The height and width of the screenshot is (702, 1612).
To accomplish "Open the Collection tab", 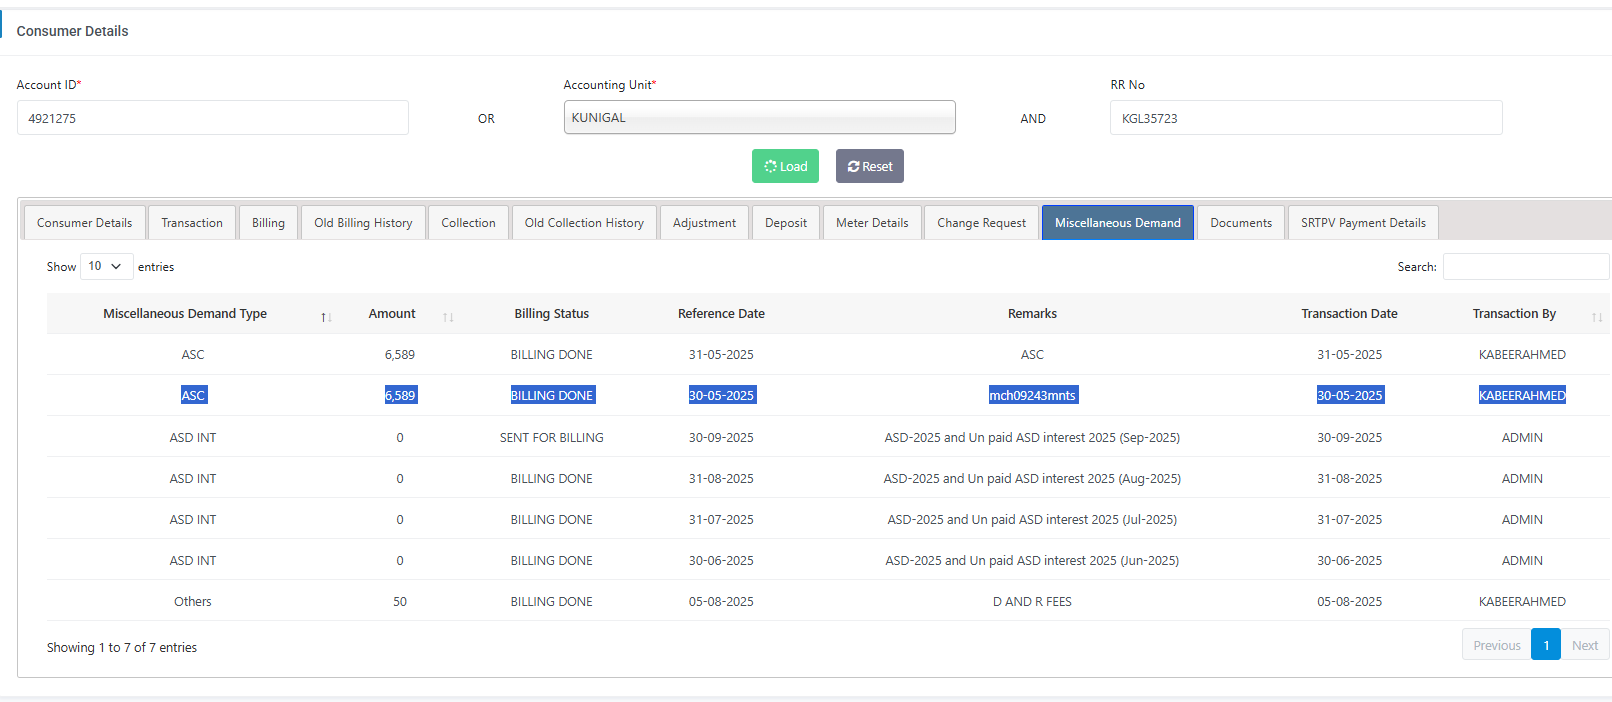I will 468,223.
